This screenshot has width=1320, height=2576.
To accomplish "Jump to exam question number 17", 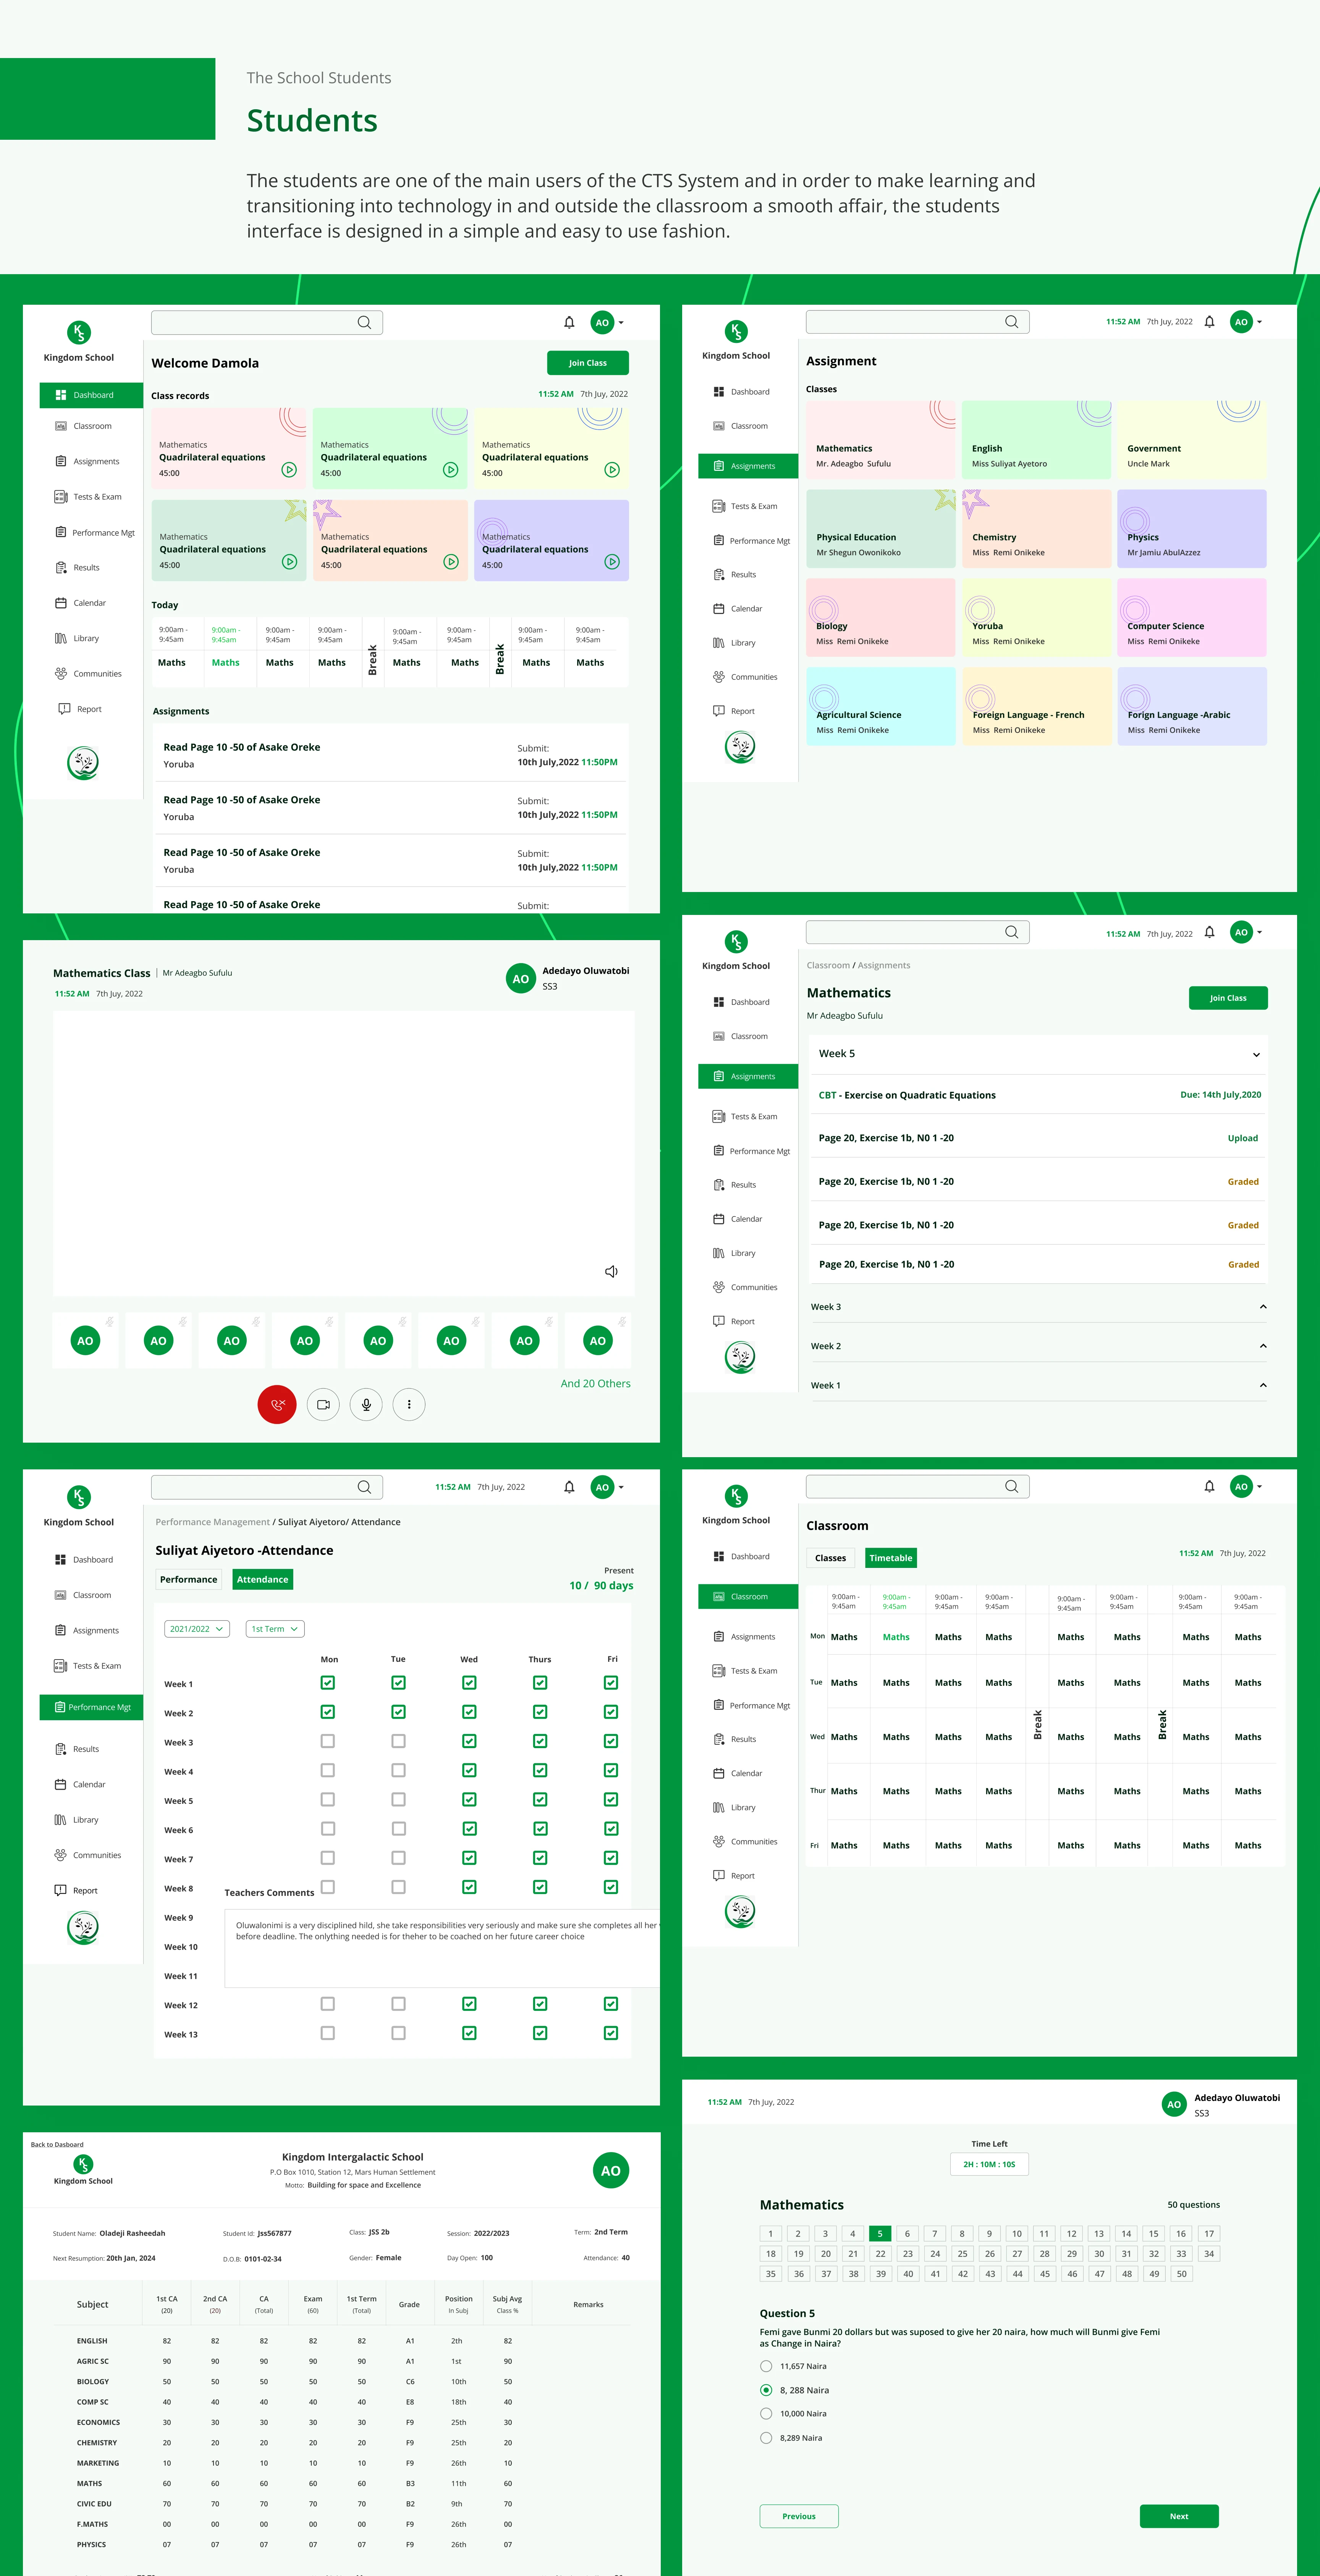I will (1209, 2233).
